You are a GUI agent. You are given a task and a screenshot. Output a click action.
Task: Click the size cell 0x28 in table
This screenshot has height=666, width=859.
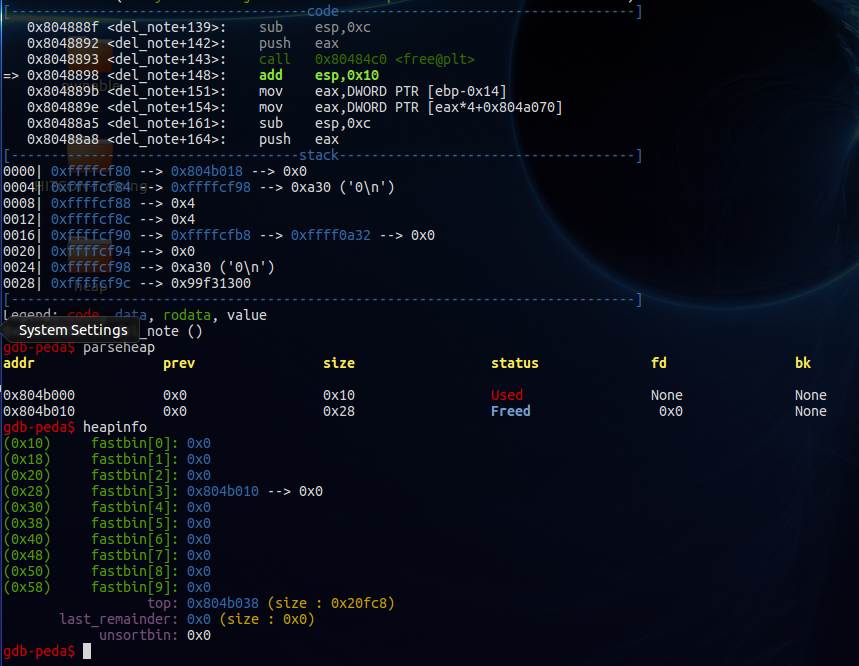coord(339,411)
